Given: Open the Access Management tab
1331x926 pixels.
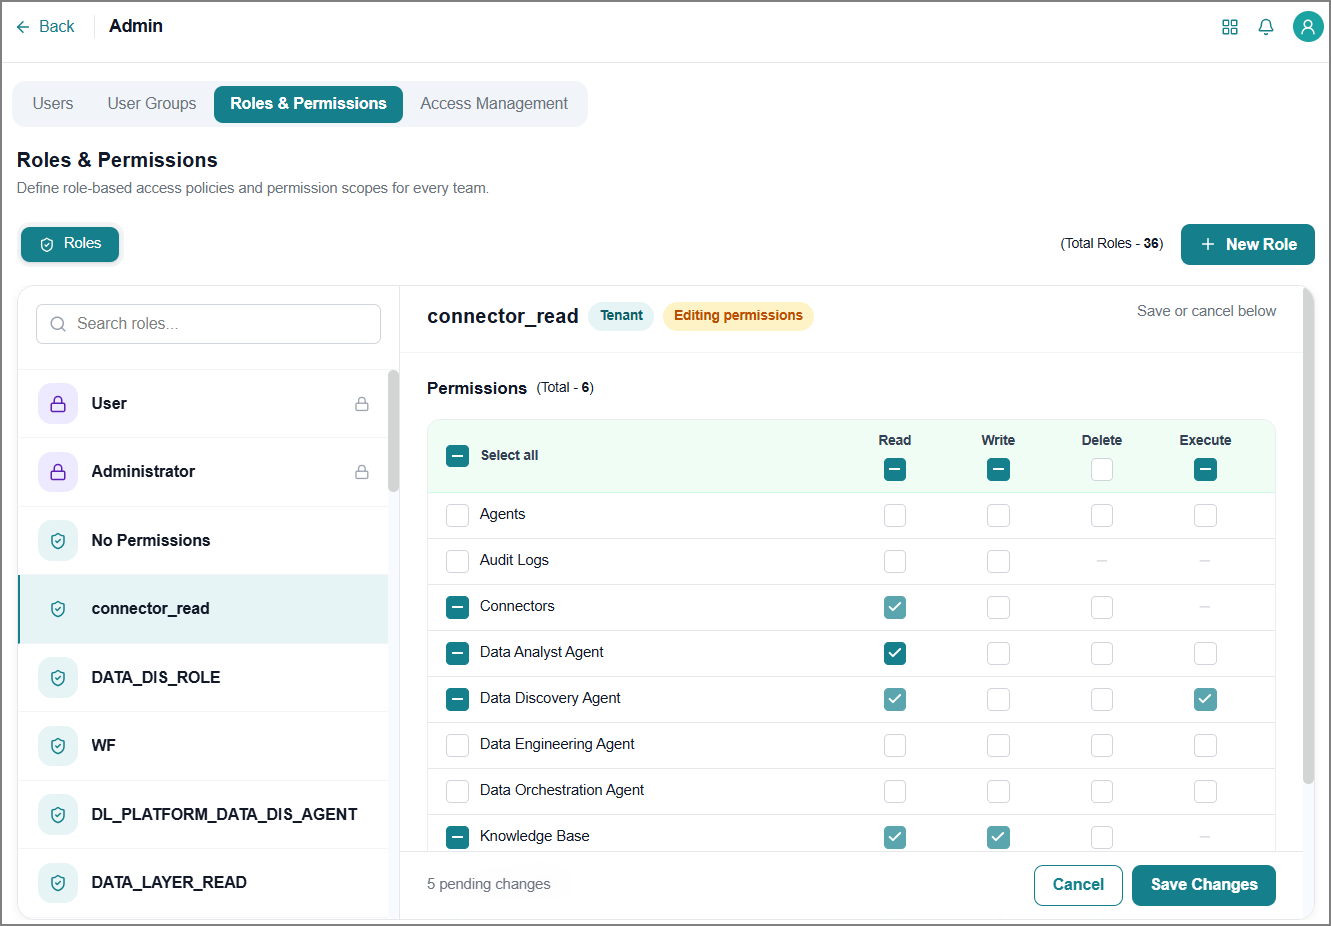Looking at the screenshot, I should tap(494, 104).
